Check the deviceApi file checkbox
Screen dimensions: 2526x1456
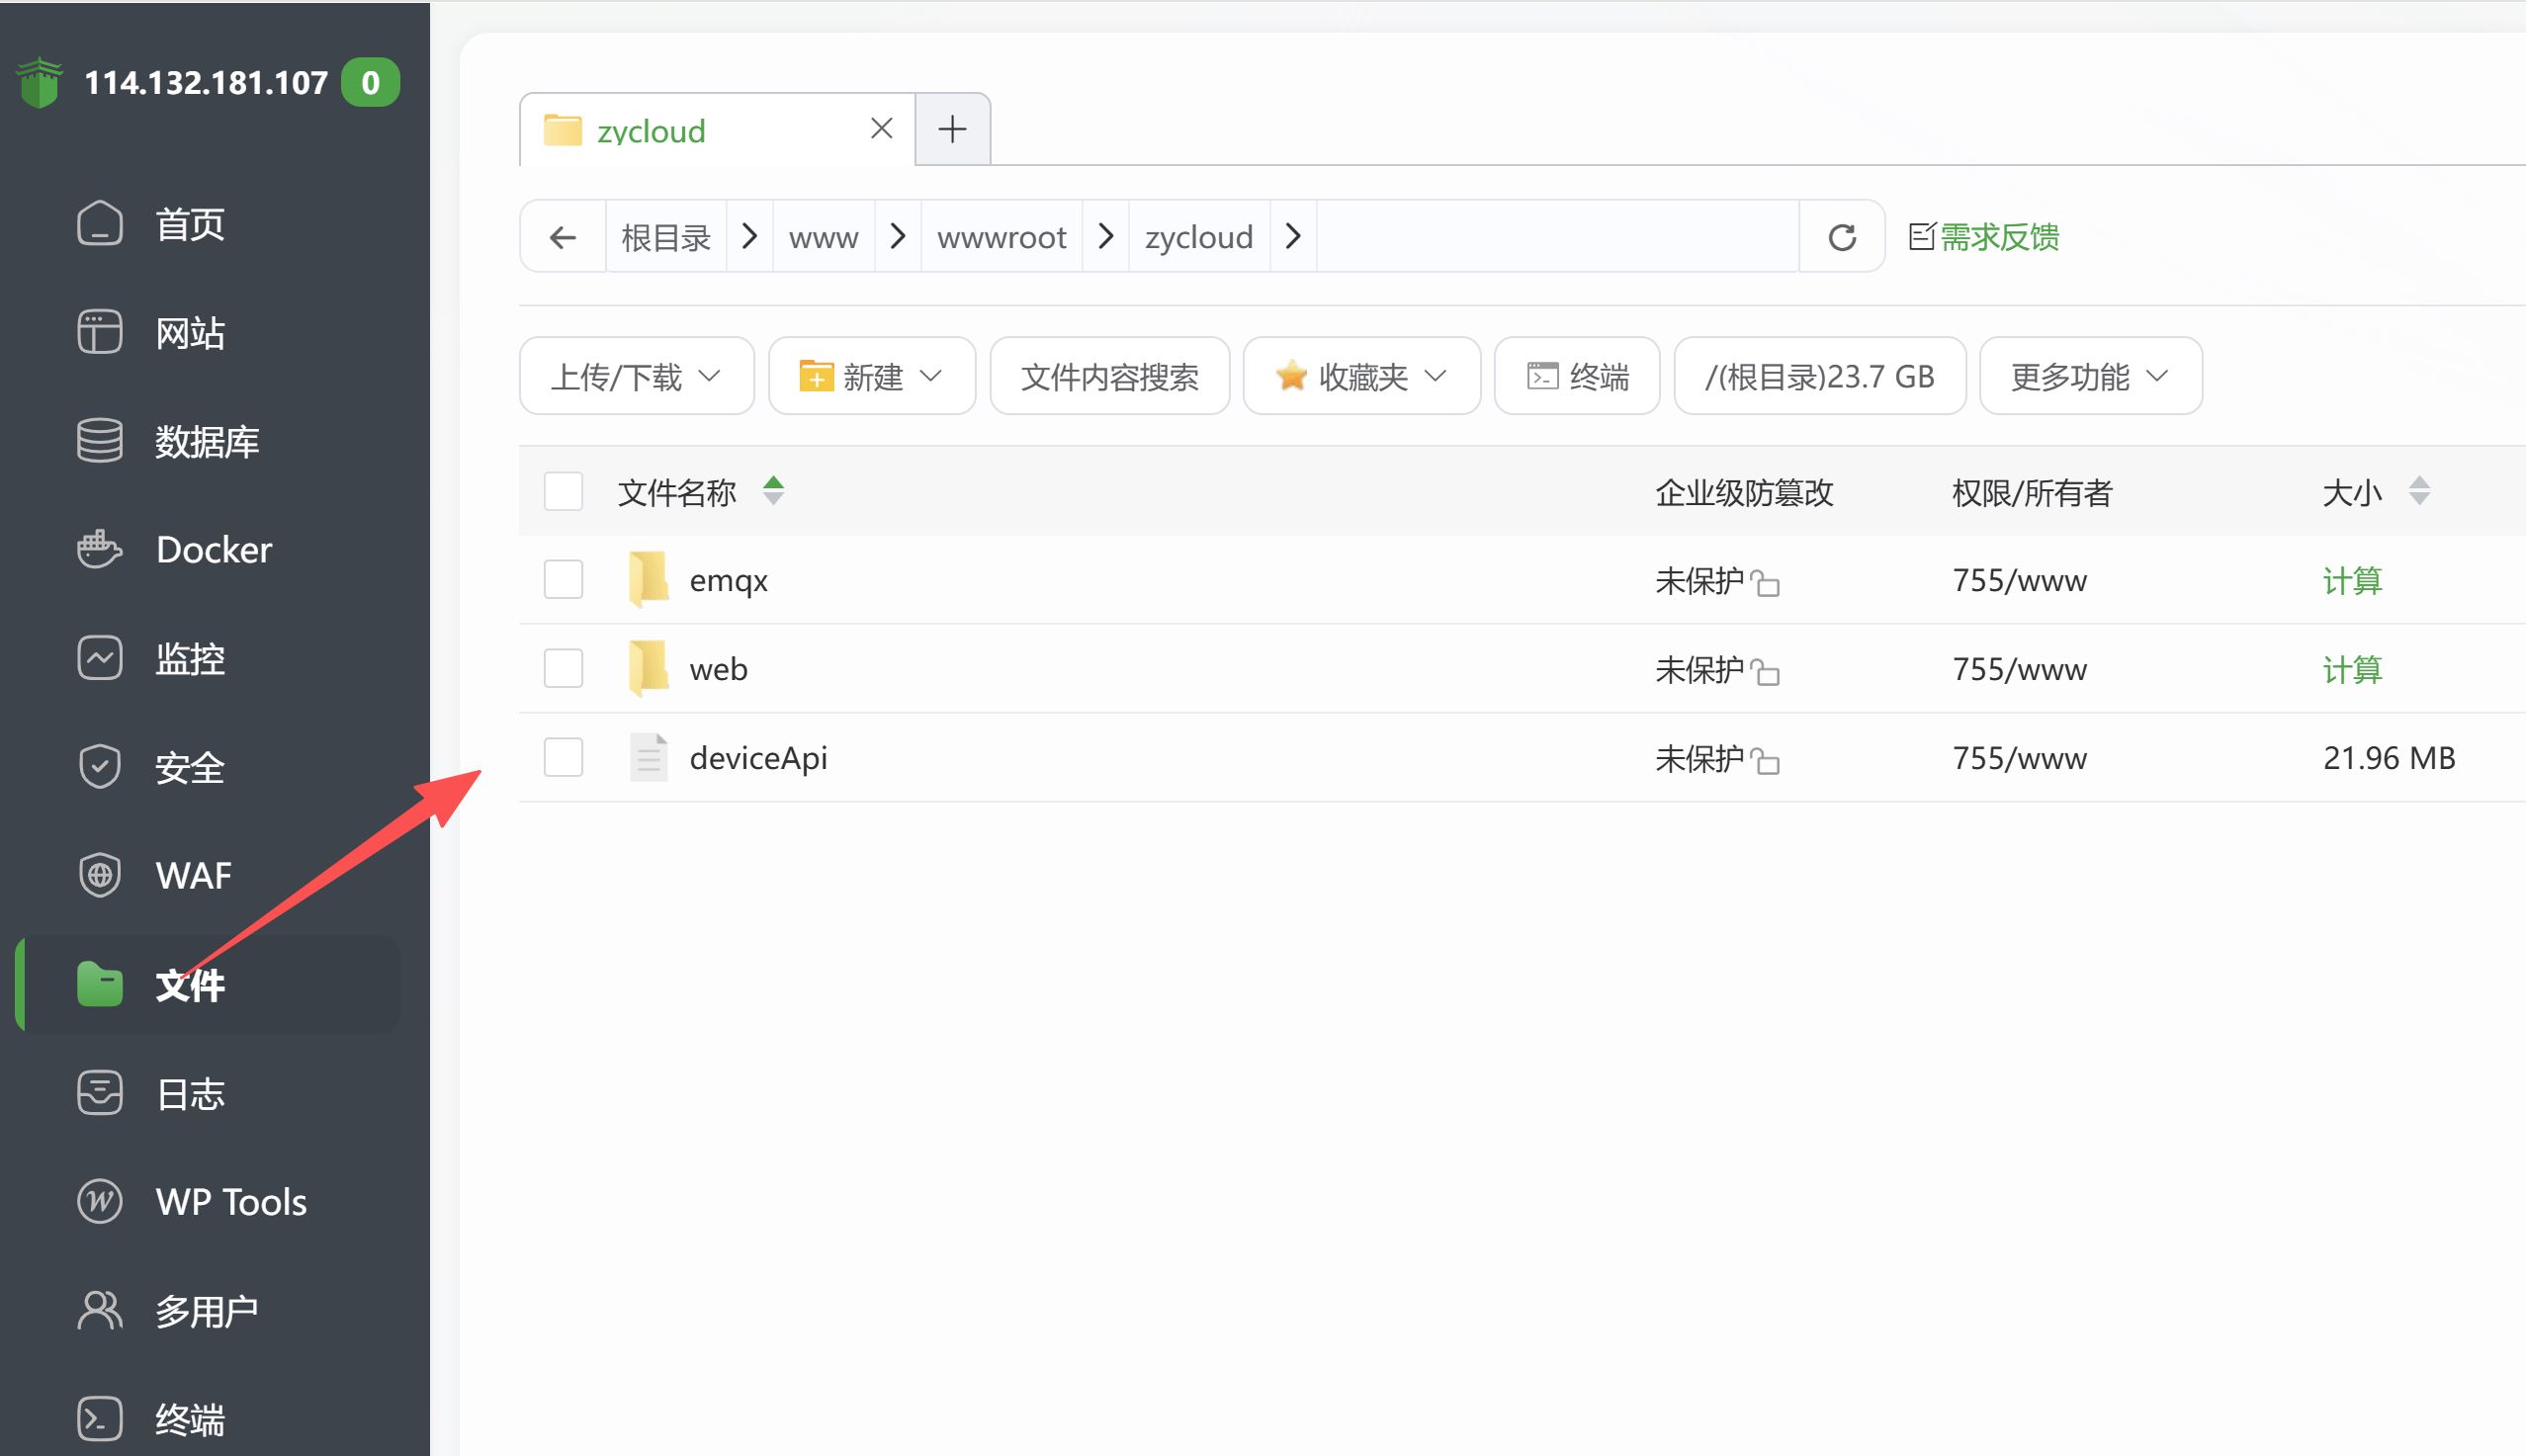(563, 757)
